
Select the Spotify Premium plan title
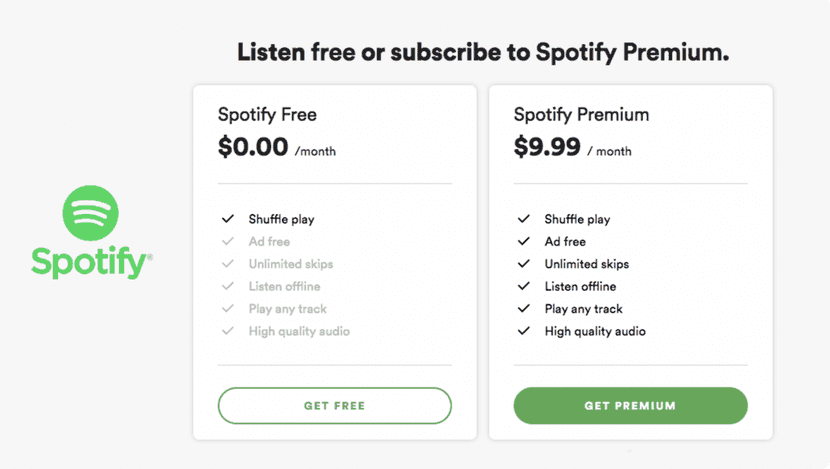coord(581,115)
